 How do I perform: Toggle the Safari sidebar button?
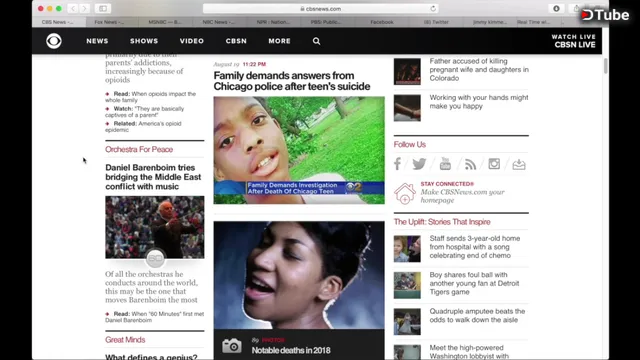tap(103, 9)
